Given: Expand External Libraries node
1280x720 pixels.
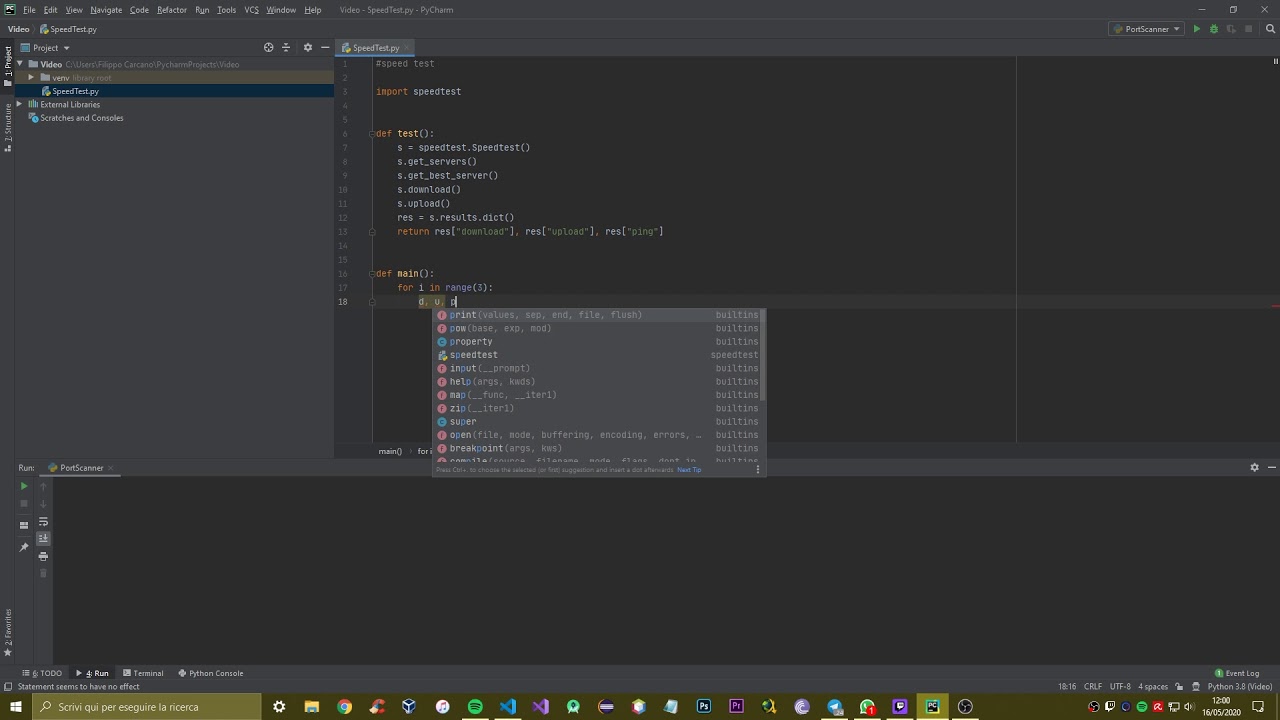Looking at the screenshot, I should [19, 104].
